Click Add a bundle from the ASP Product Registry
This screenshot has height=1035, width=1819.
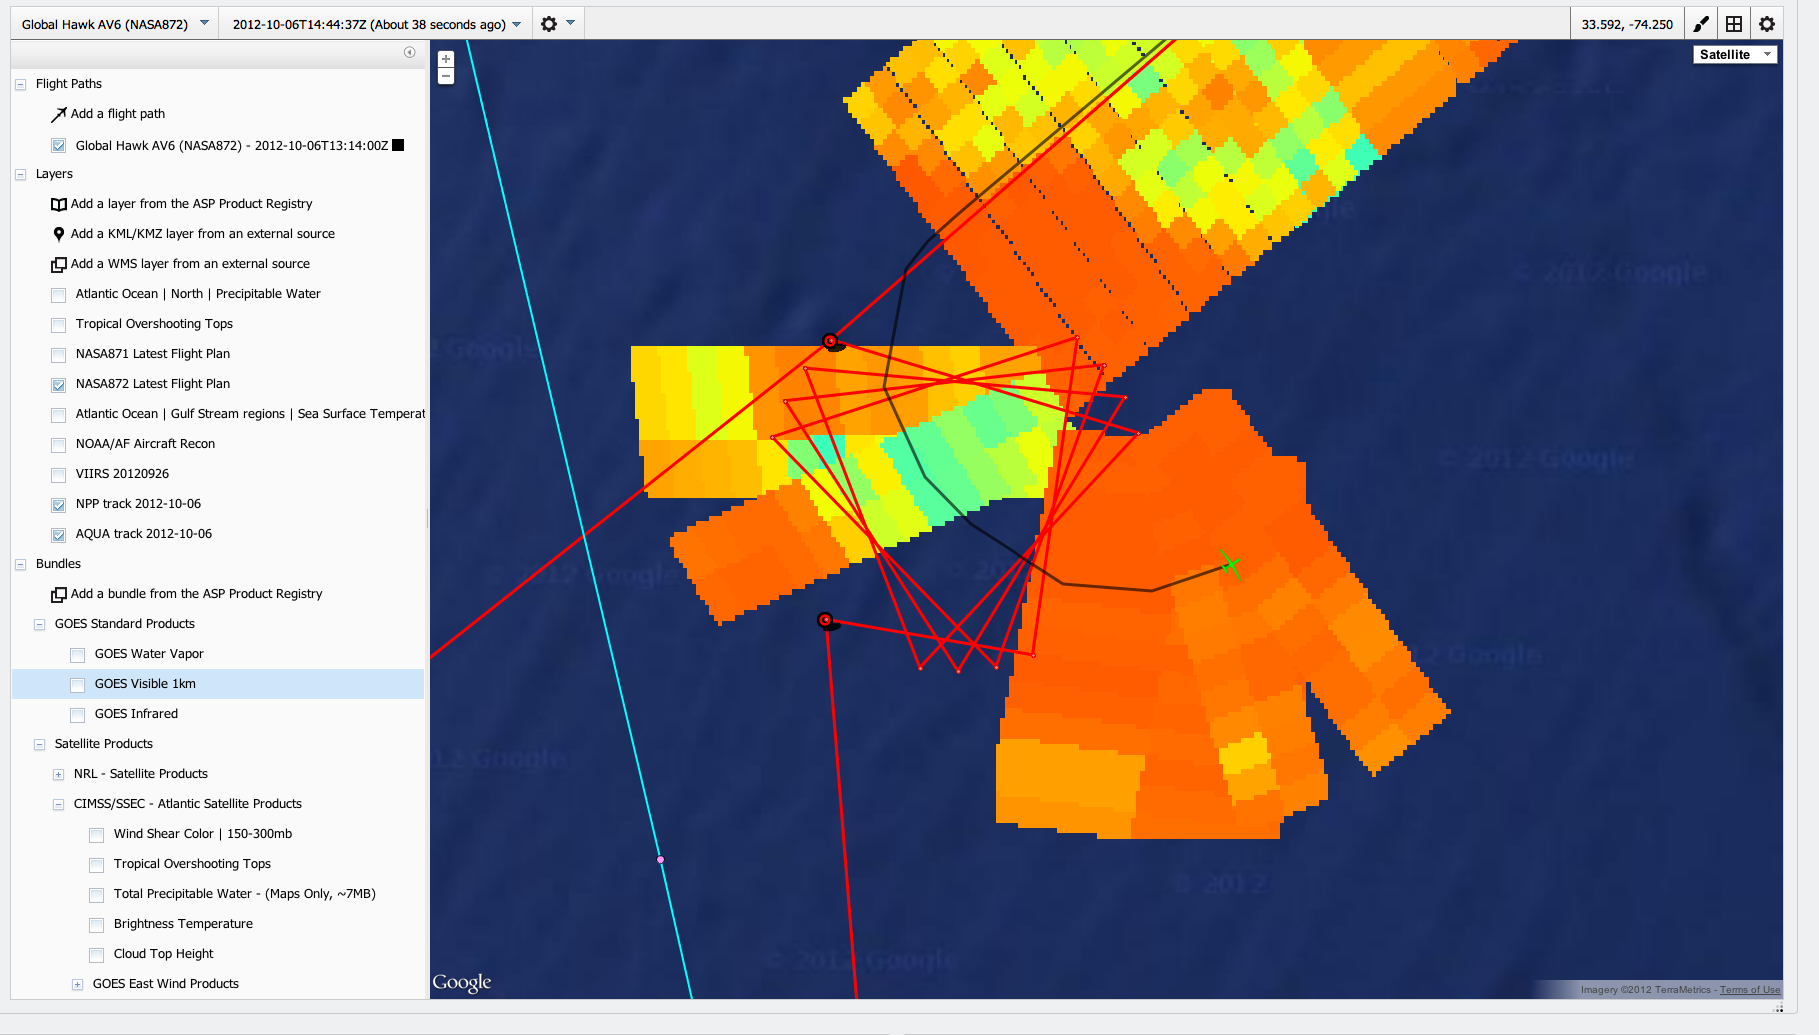click(x=196, y=594)
